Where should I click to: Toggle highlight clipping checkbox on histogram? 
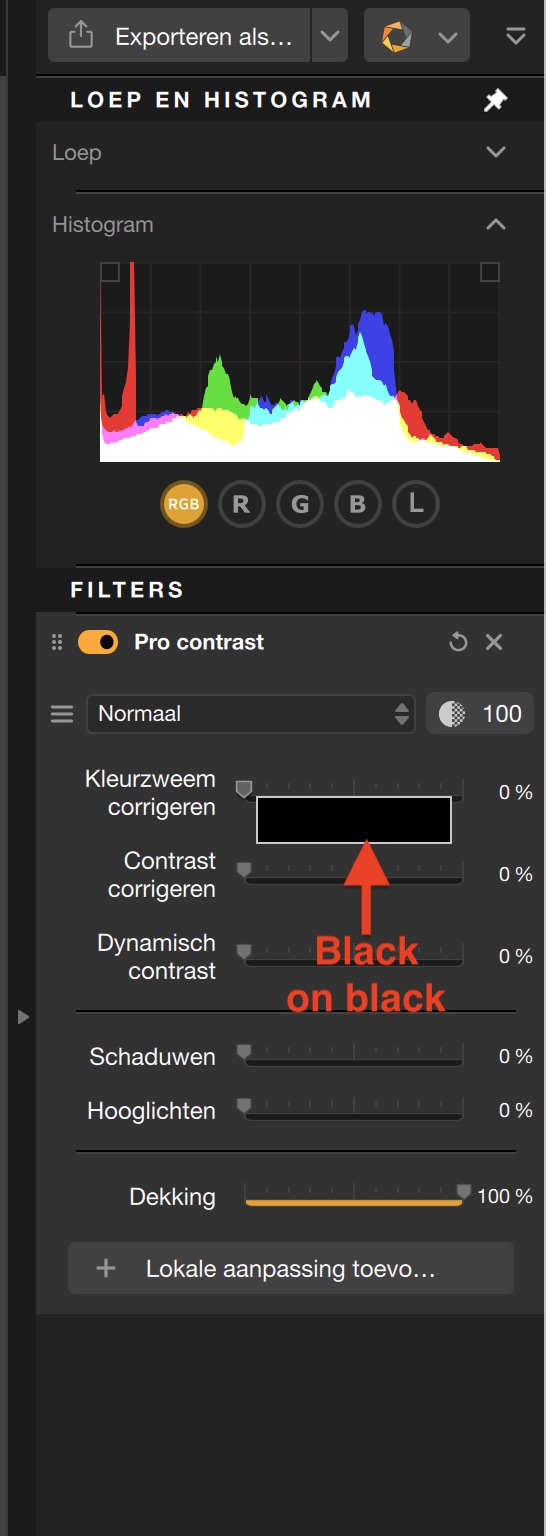pyautogui.click(x=490, y=272)
